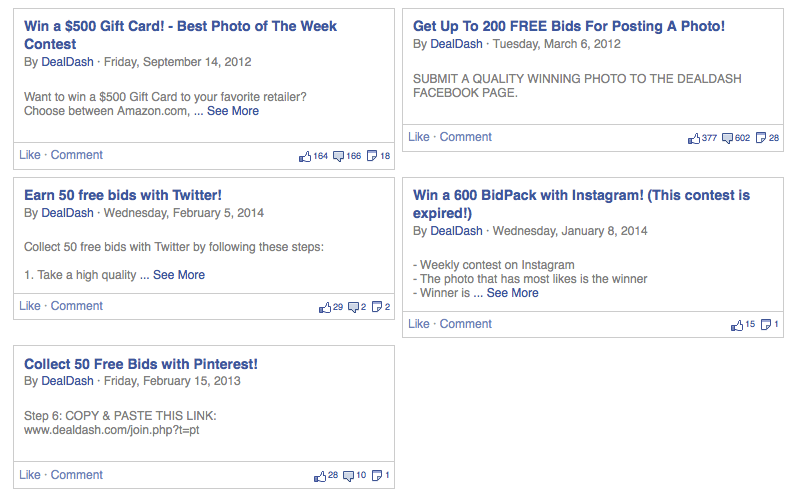Expand See More on Twitter bids note

[178, 275]
